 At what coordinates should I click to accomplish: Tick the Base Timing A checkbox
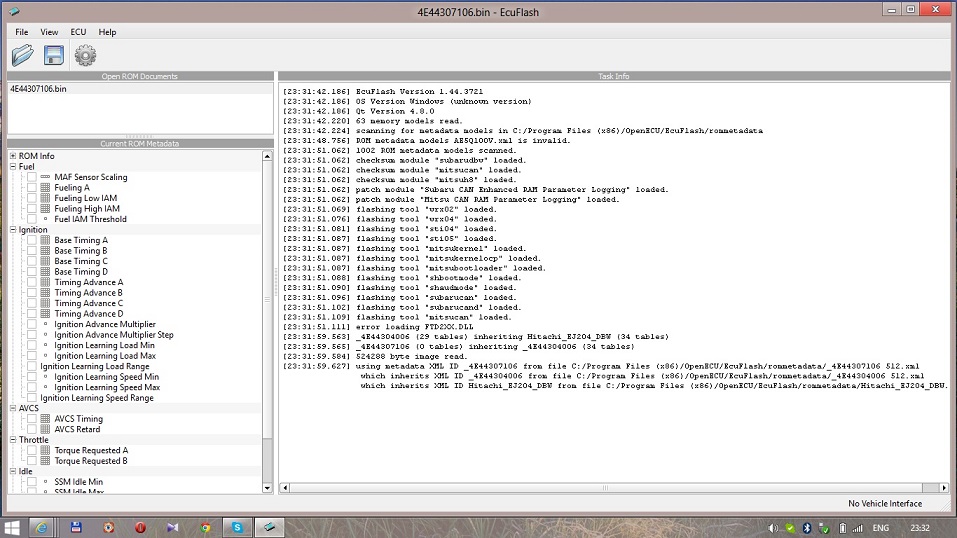tap(32, 240)
